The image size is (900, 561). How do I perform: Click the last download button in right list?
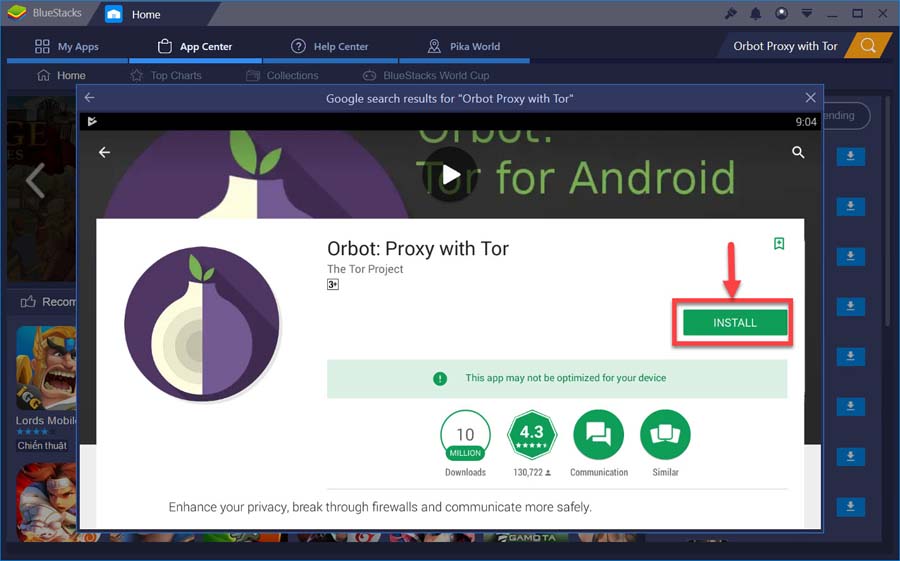[850, 506]
